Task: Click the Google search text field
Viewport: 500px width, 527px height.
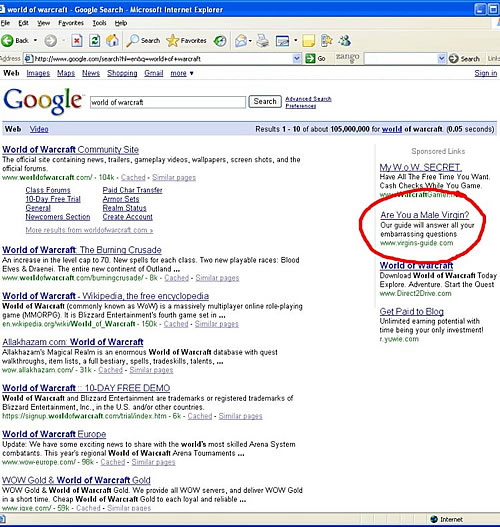Action: (x=168, y=102)
